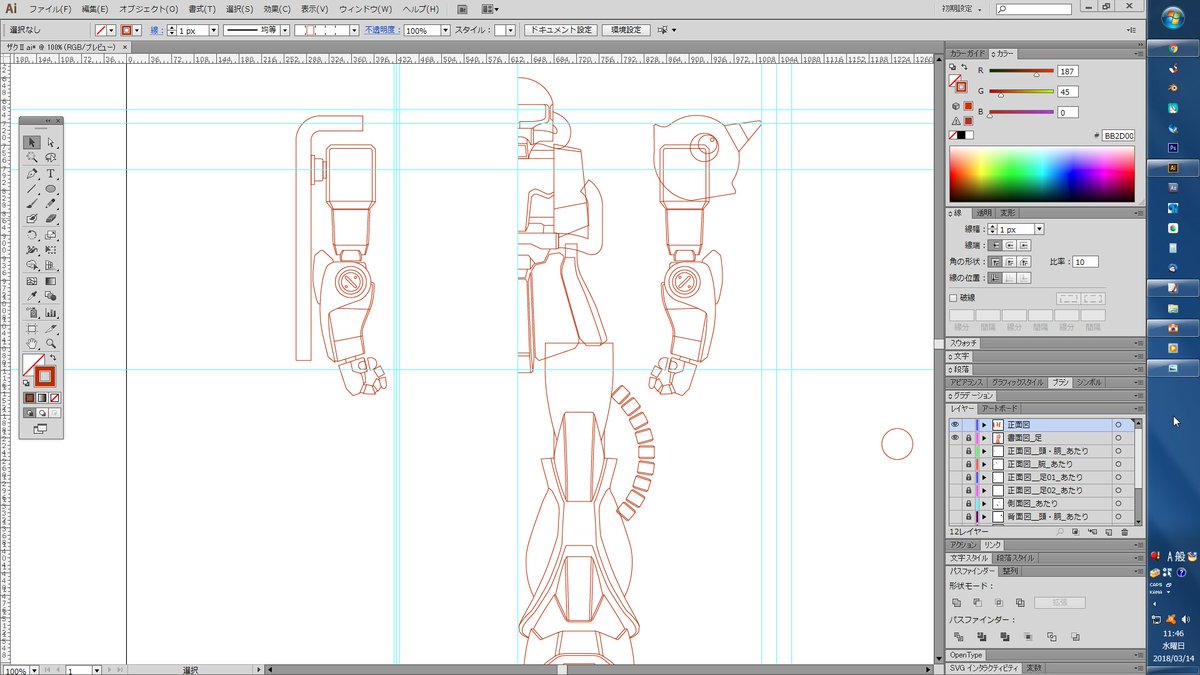
Task: Open the オブジェクト(O) menu
Action: pyautogui.click(x=149, y=9)
